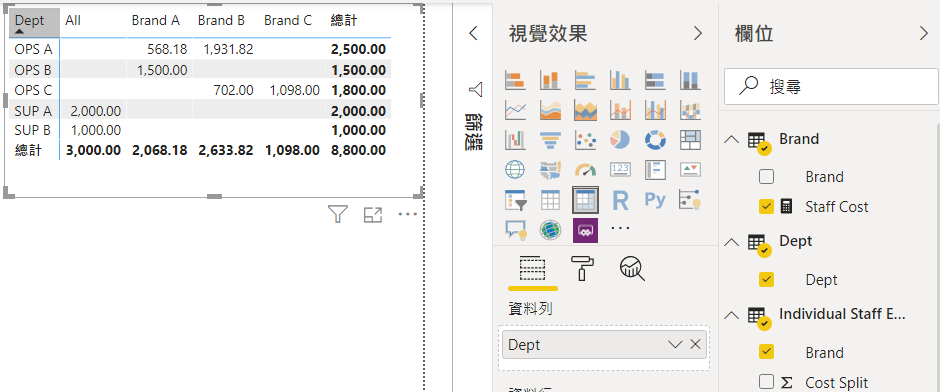Click the 搜尋 search box in fields pane
The height and width of the screenshot is (392, 940).
(831, 86)
